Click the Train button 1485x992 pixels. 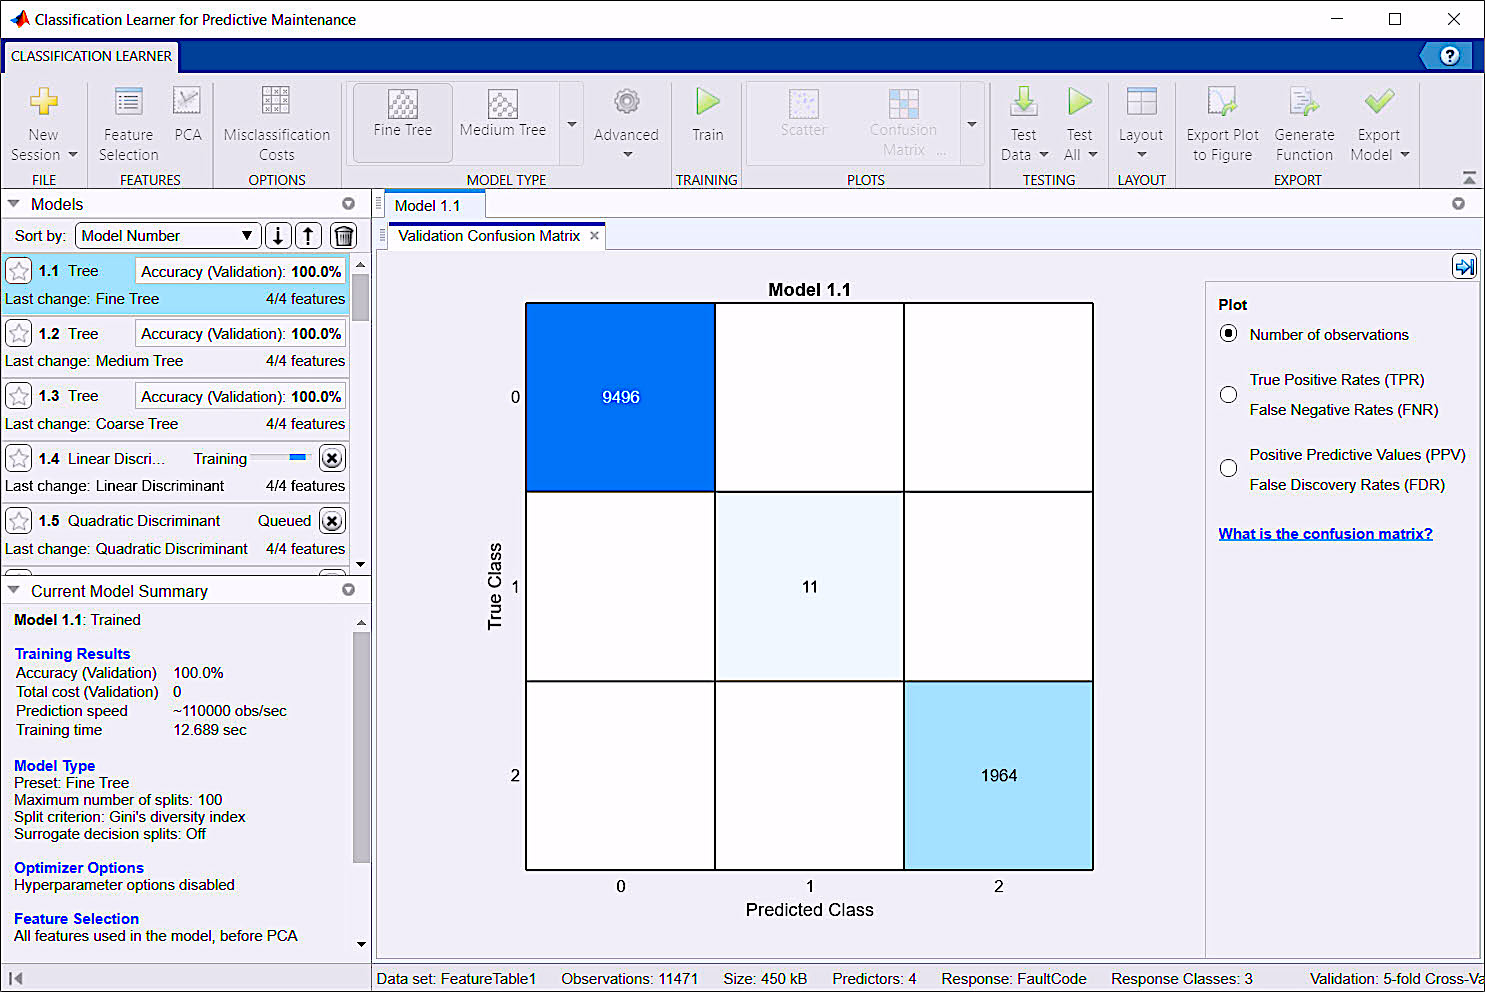707,115
